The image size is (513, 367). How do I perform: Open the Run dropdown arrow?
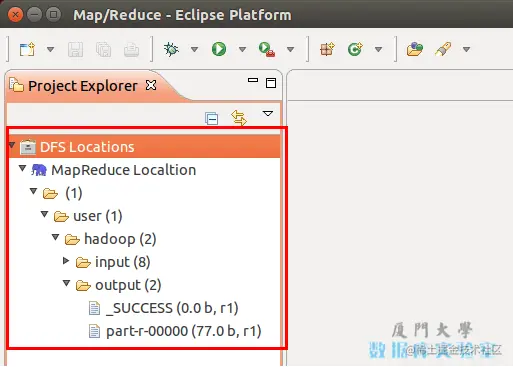point(242,50)
